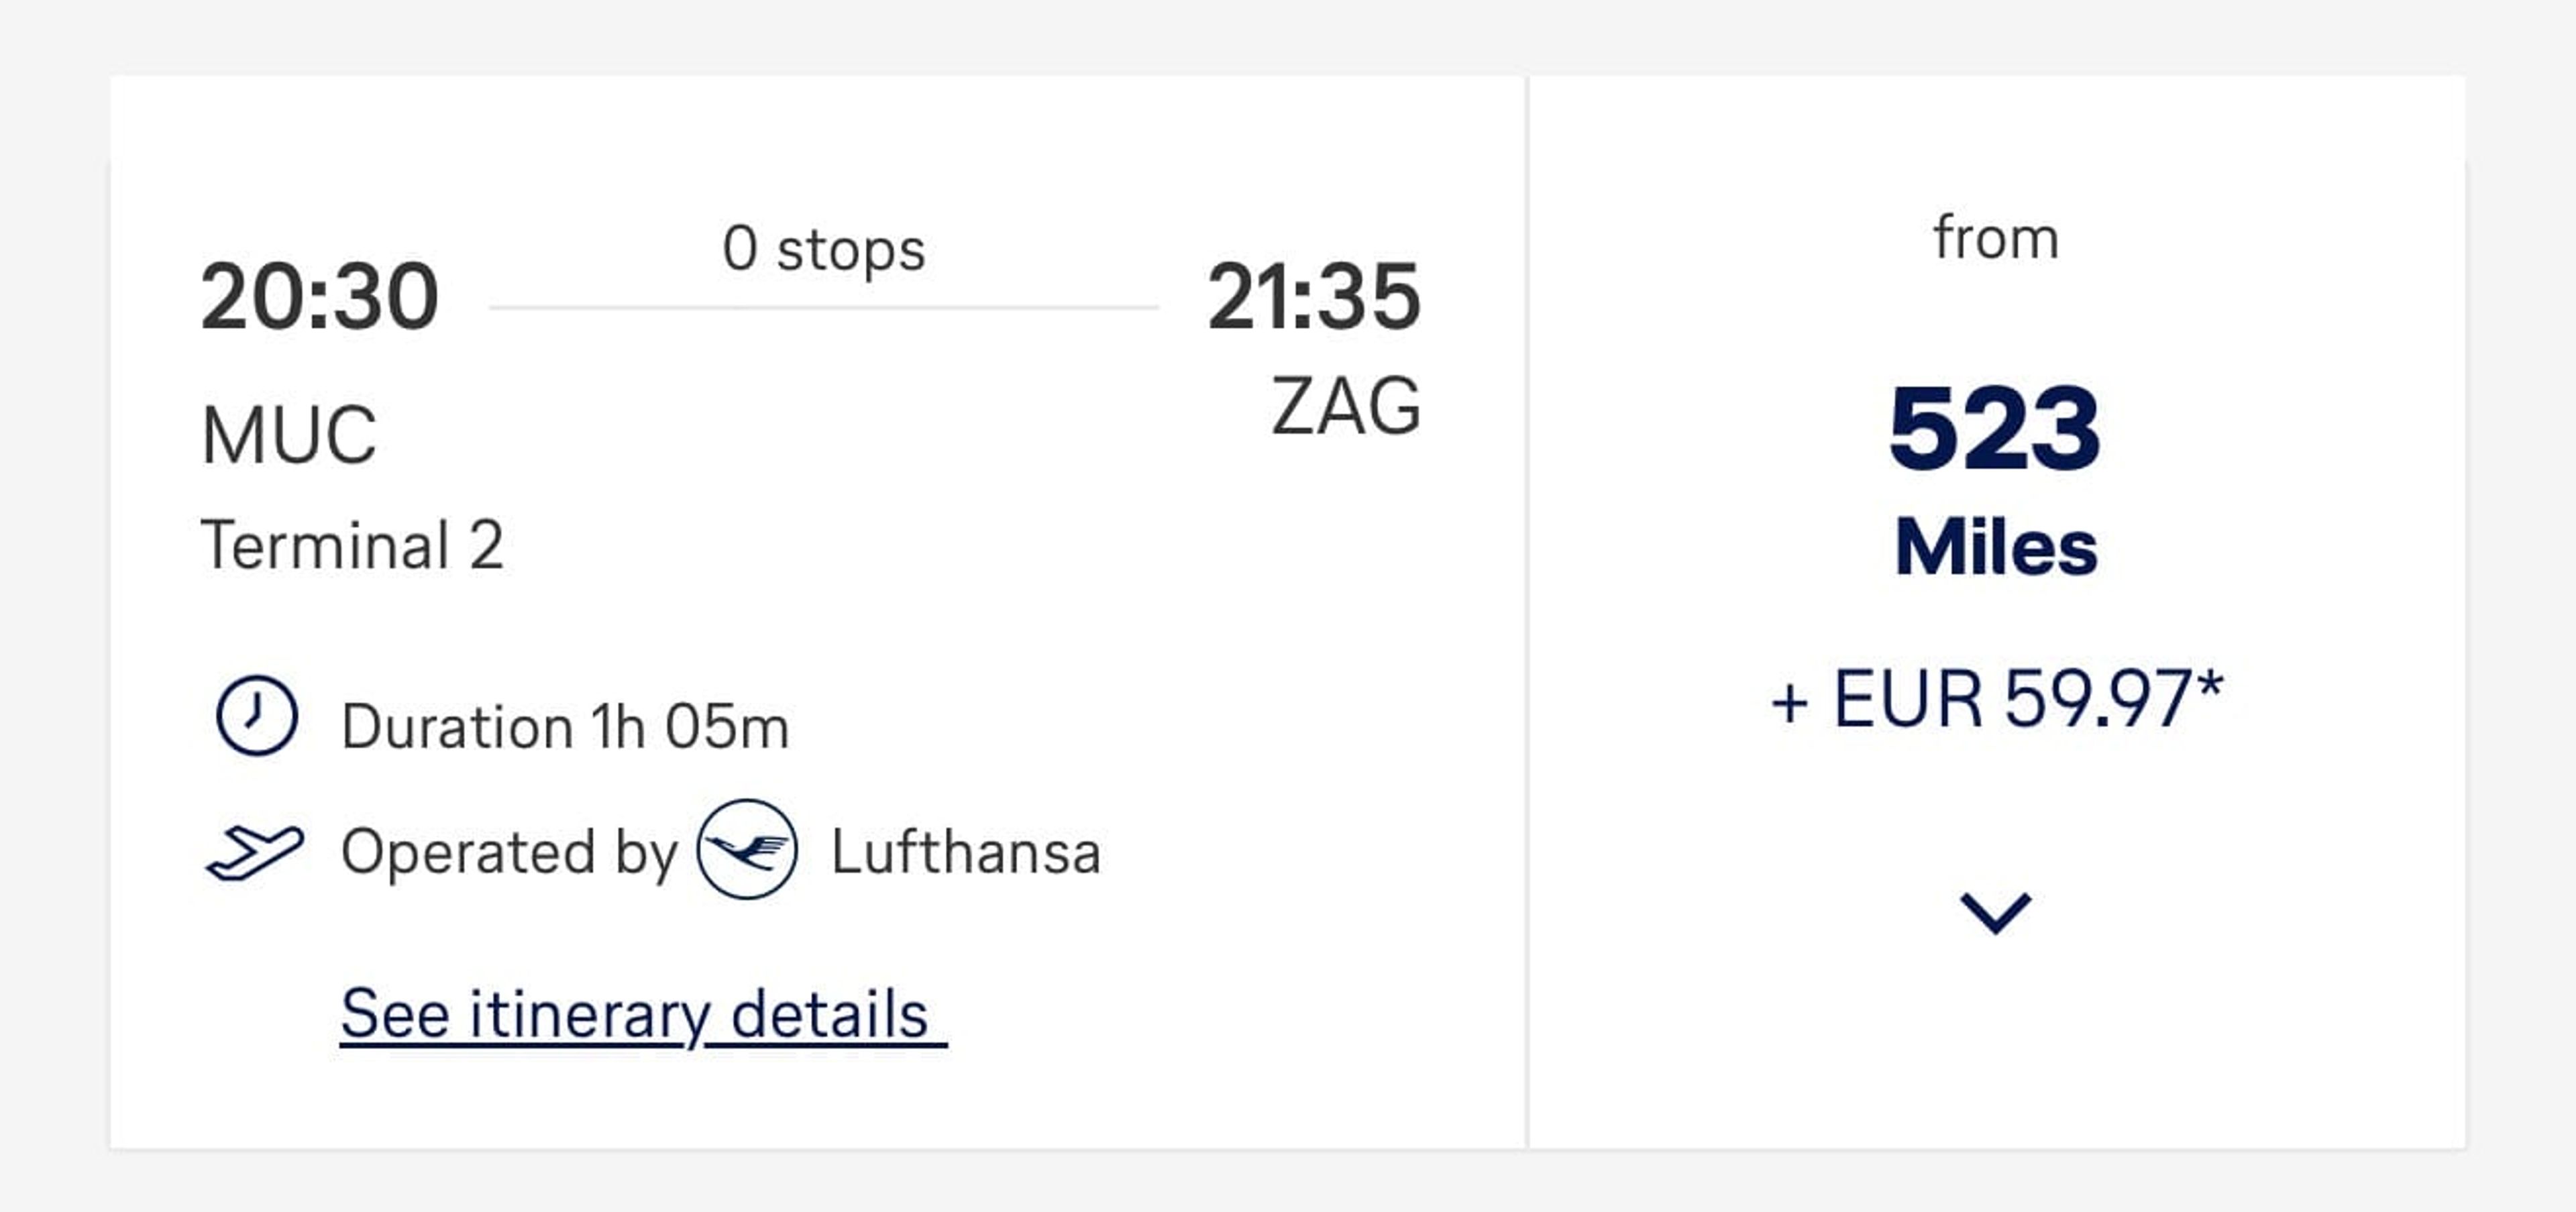Click the flight route line between times

(824, 307)
